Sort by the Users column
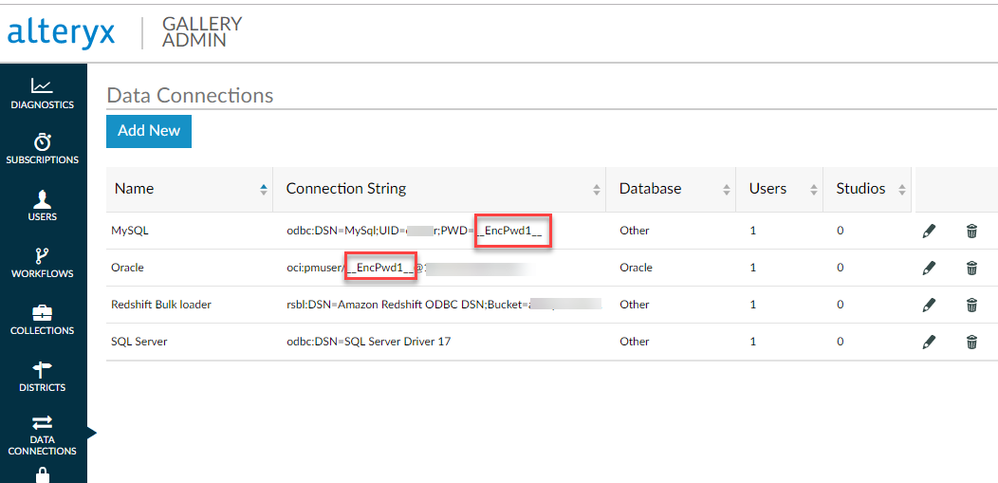The height and width of the screenshot is (483, 998). click(x=781, y=189)
